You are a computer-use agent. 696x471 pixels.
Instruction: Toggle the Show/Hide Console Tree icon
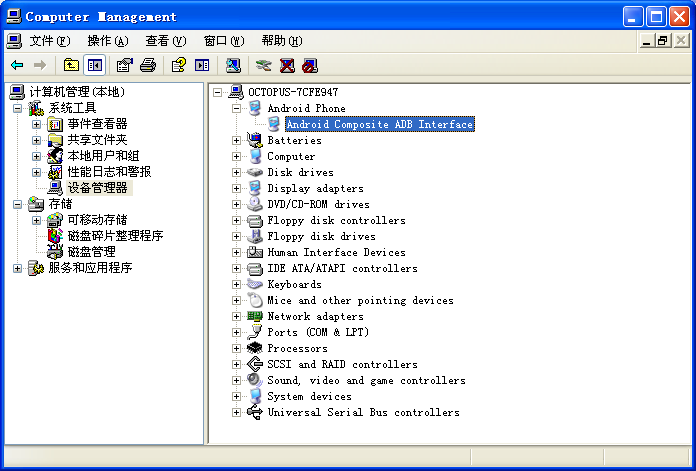coord(95,66)
